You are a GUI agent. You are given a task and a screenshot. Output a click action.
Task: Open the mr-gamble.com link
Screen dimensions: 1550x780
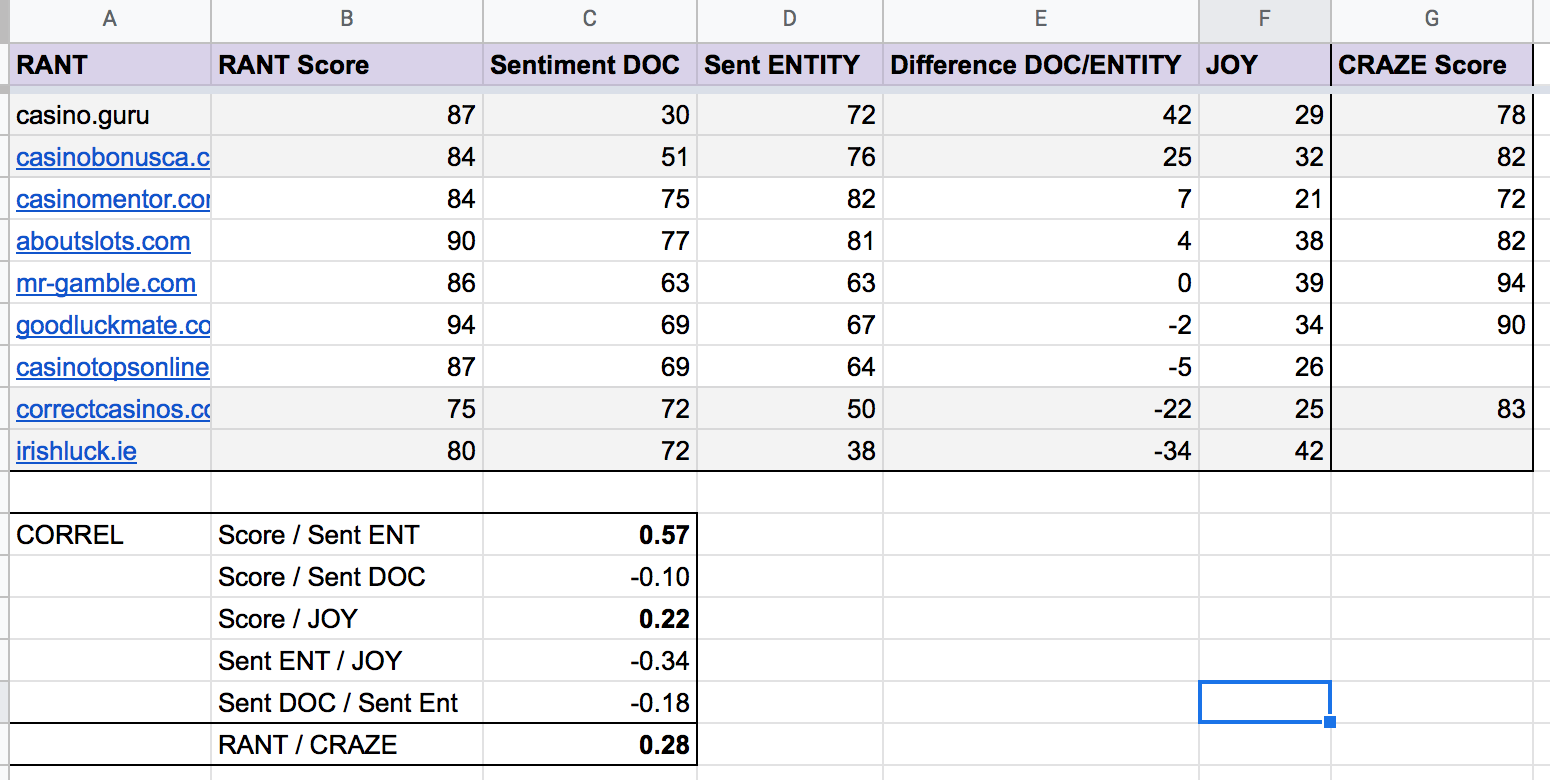pos(106,283)
